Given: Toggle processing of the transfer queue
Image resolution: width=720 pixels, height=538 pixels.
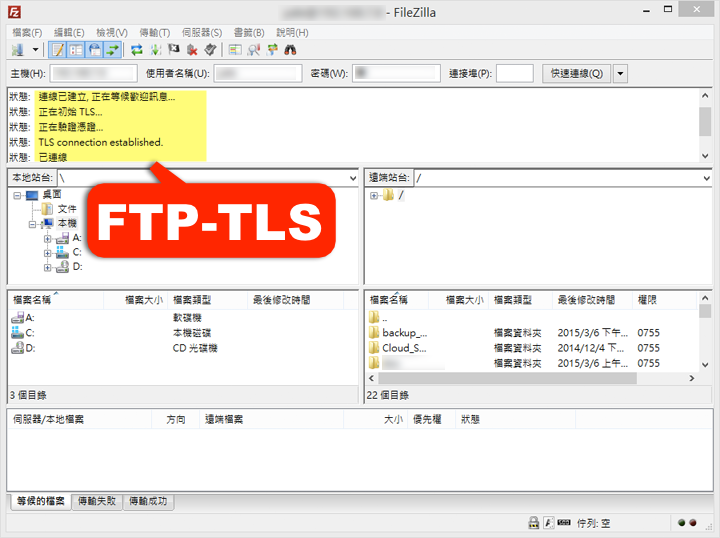Looking at the screenshot, I should coord(156,50).
